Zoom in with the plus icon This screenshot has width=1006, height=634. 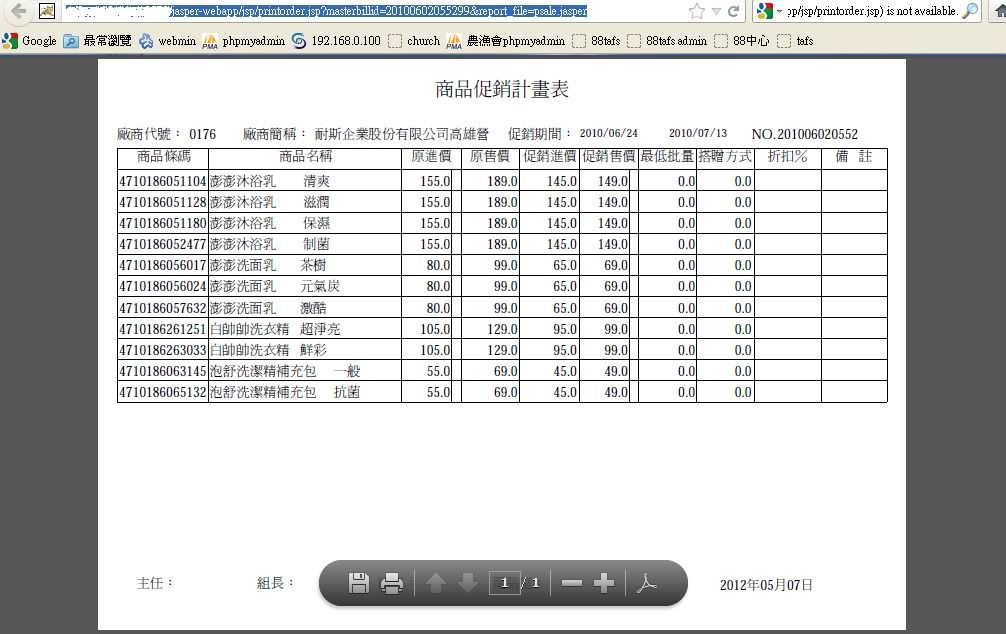click(604, 583)
